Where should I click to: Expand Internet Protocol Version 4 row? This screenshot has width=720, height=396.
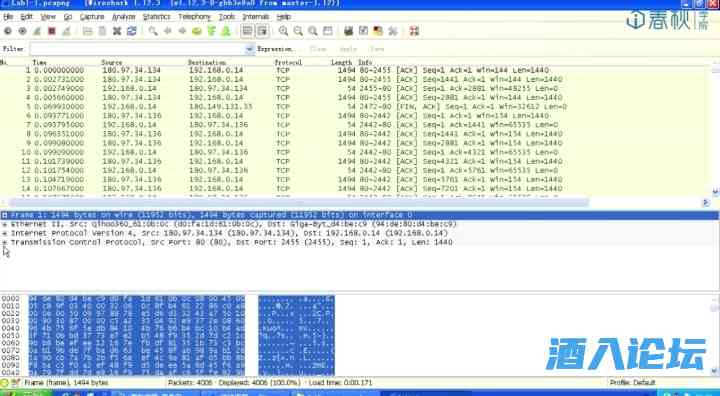(x=4, y=233)
